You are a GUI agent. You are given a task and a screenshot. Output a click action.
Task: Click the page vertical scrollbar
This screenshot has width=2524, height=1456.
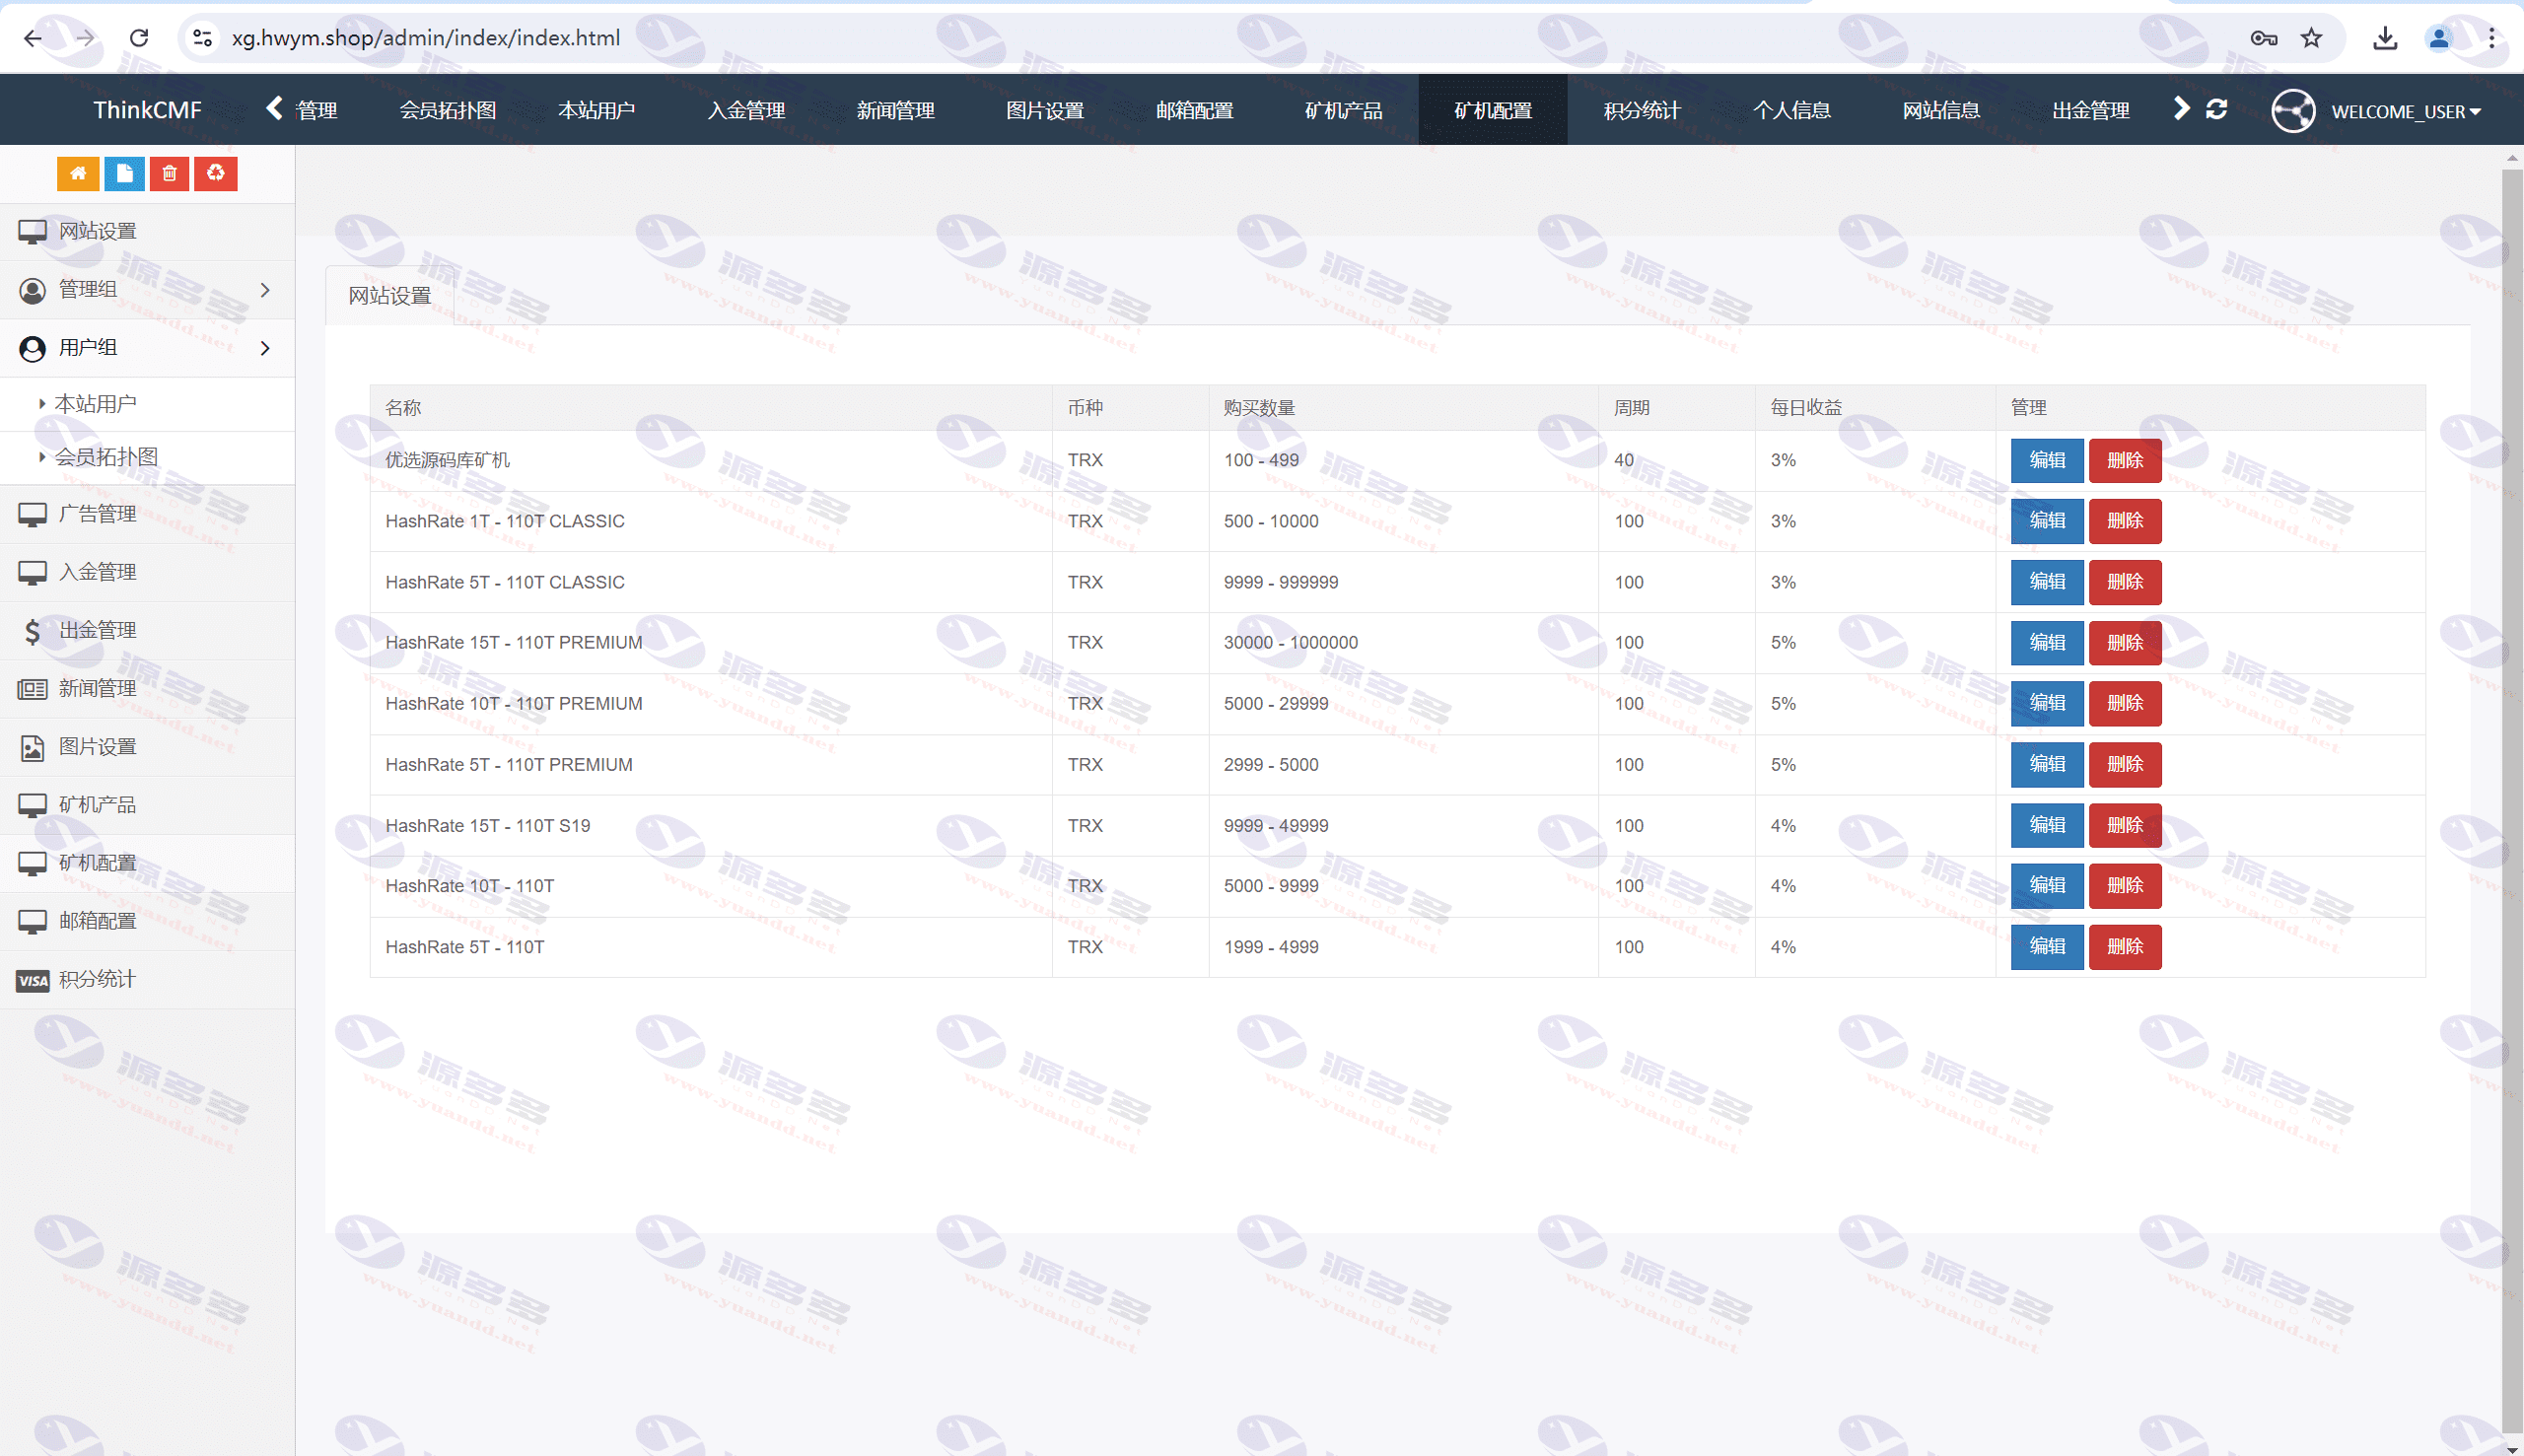pos(2512,800)
